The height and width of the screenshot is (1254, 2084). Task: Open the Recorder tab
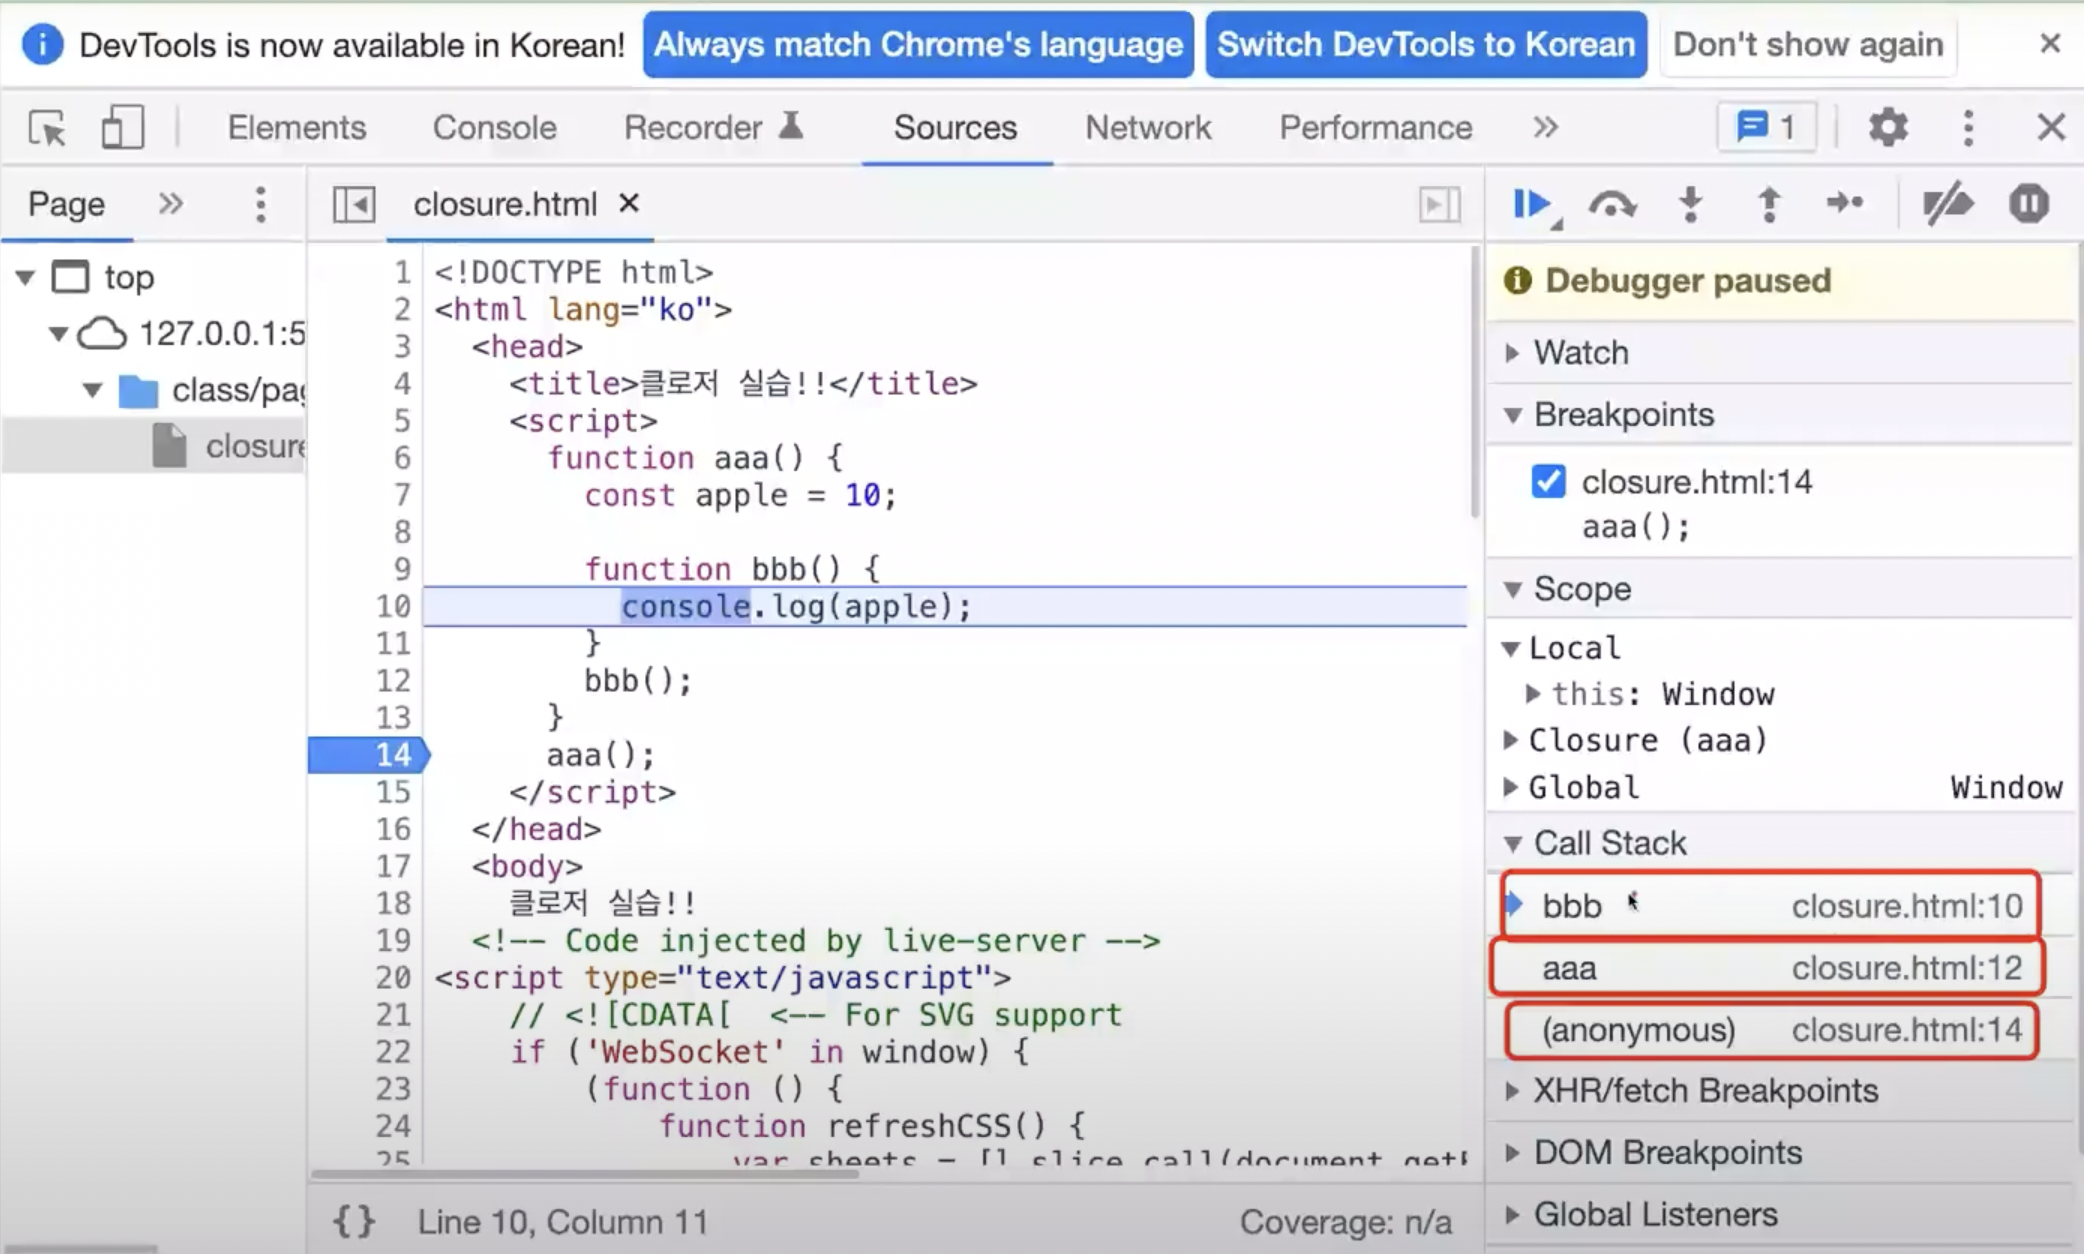714,128
